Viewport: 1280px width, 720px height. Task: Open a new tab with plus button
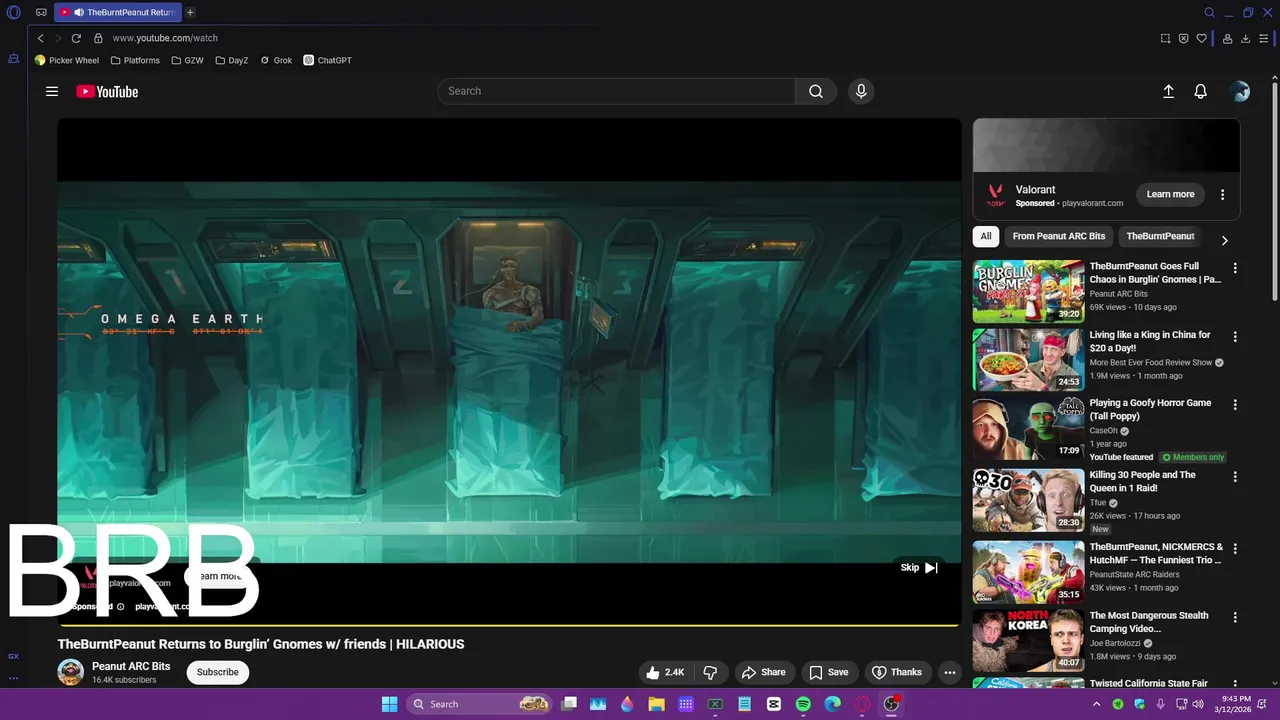190,13
